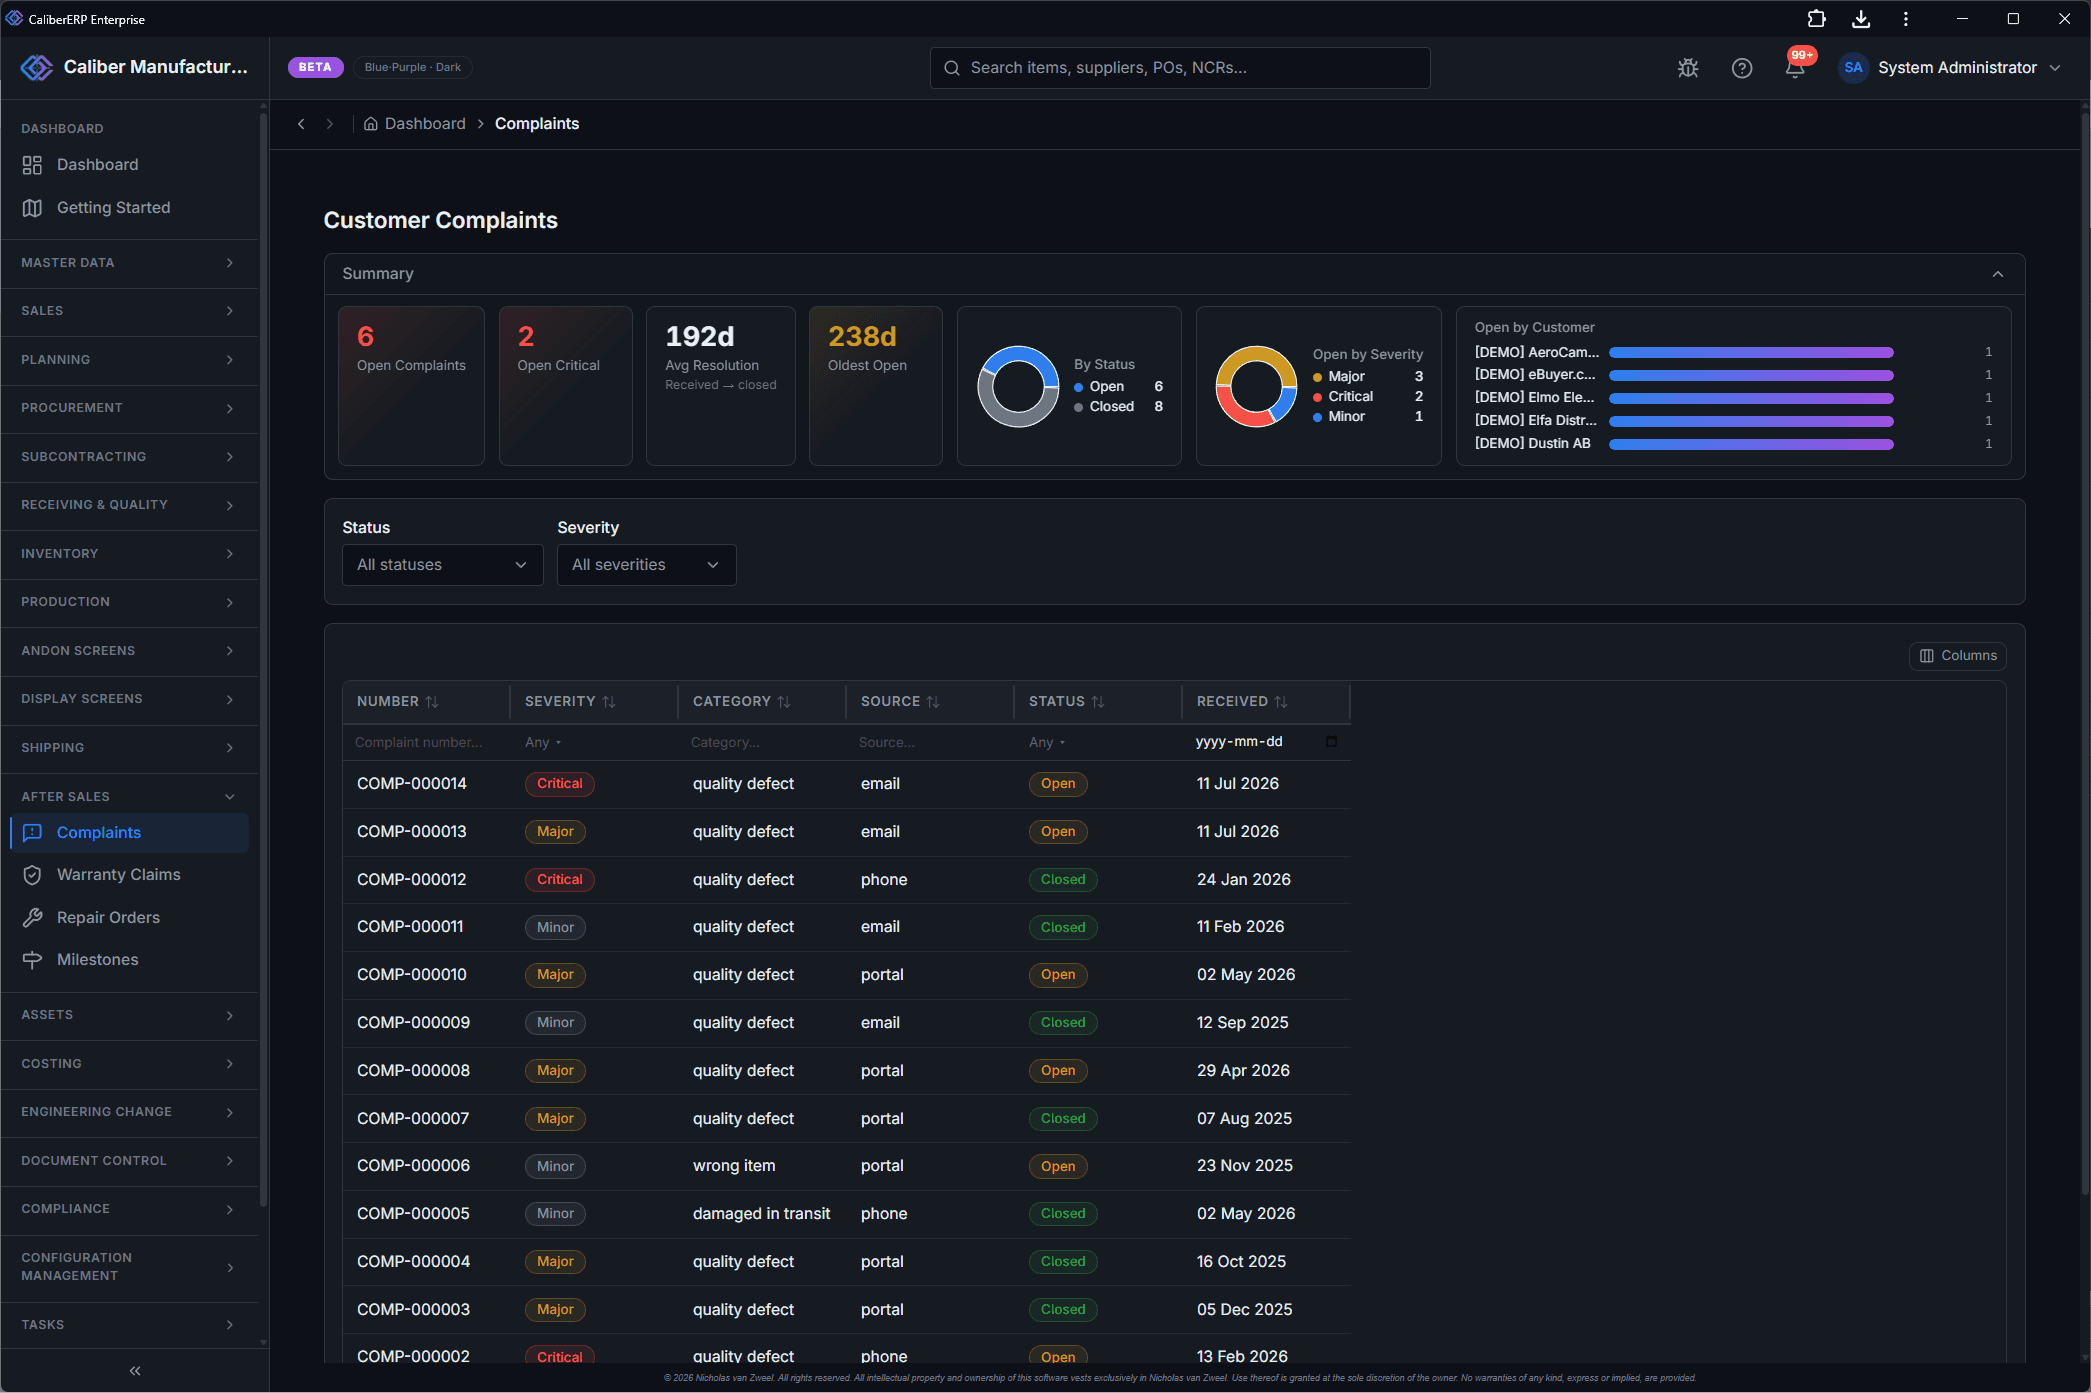Navigate back with the left arrow
The width and height of the screenshot is (2091, 1393).
pos(301,124)
